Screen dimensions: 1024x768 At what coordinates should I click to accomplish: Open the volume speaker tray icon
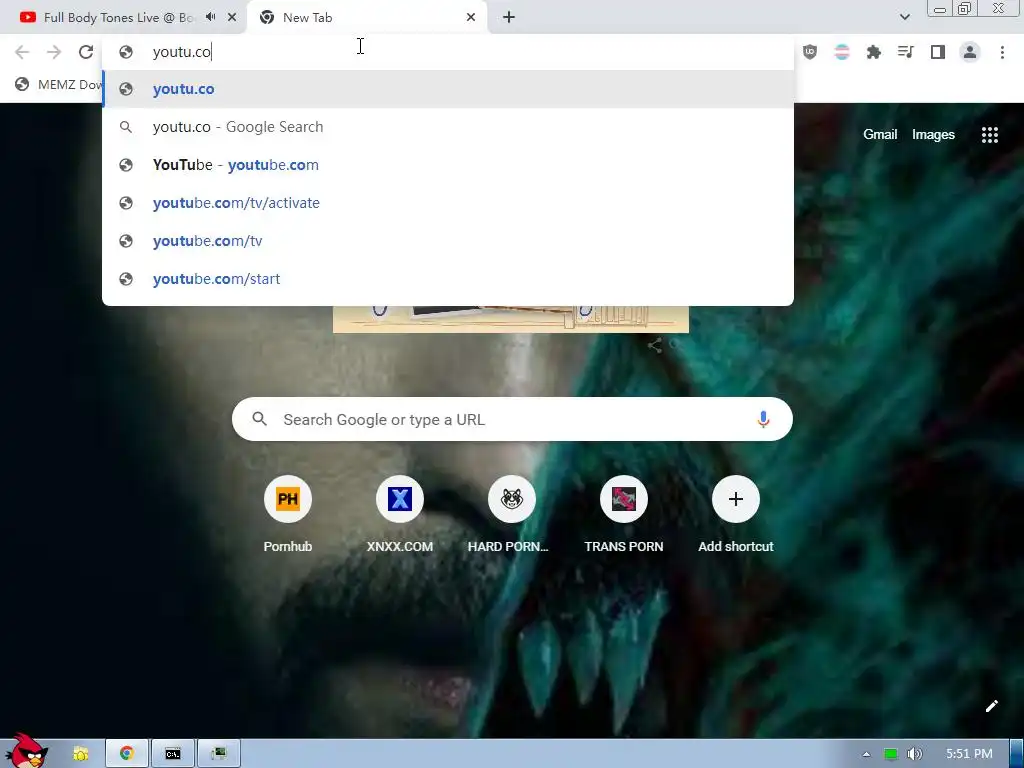pyautogui.click(x=915, y=754)
